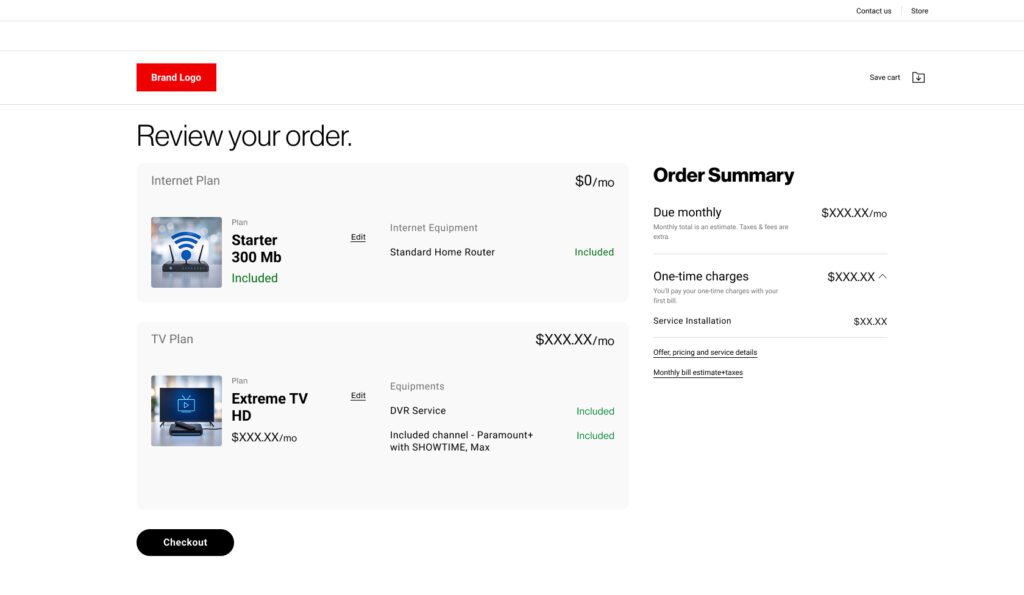The height and width of the screenshot is (595, 1024).
Task: Click the Due monthly total amount
Action: point(854,213)
